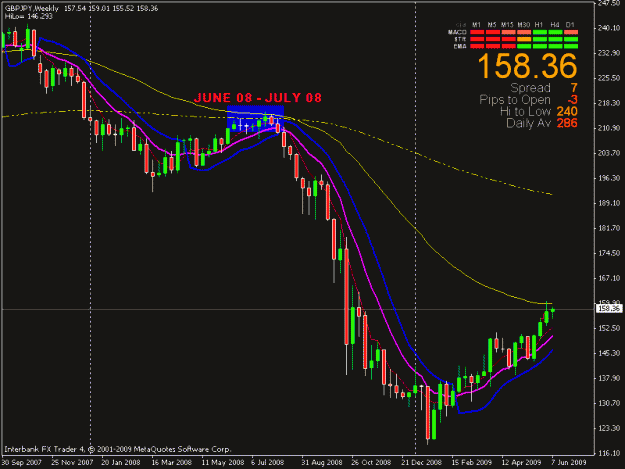The width and height of the screenshot is (625, 469).
Task: Click the Daily Av label
Action: pos(528,123)
